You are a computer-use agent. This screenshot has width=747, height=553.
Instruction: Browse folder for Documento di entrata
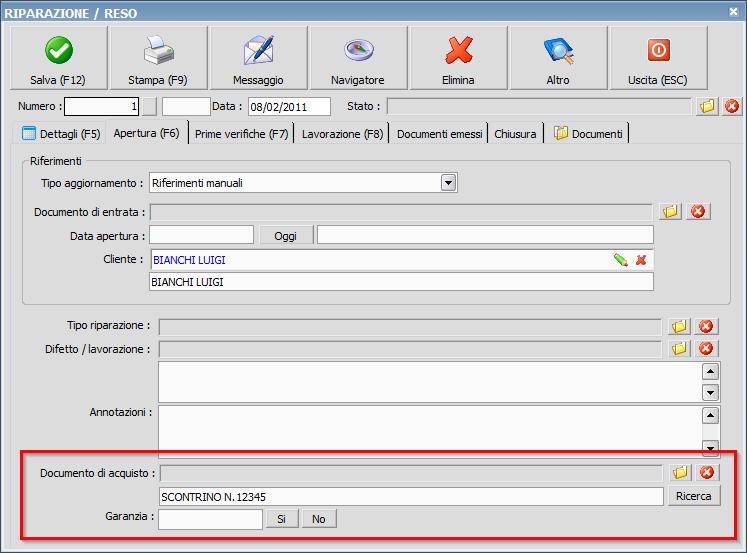[x=670, y=211]
